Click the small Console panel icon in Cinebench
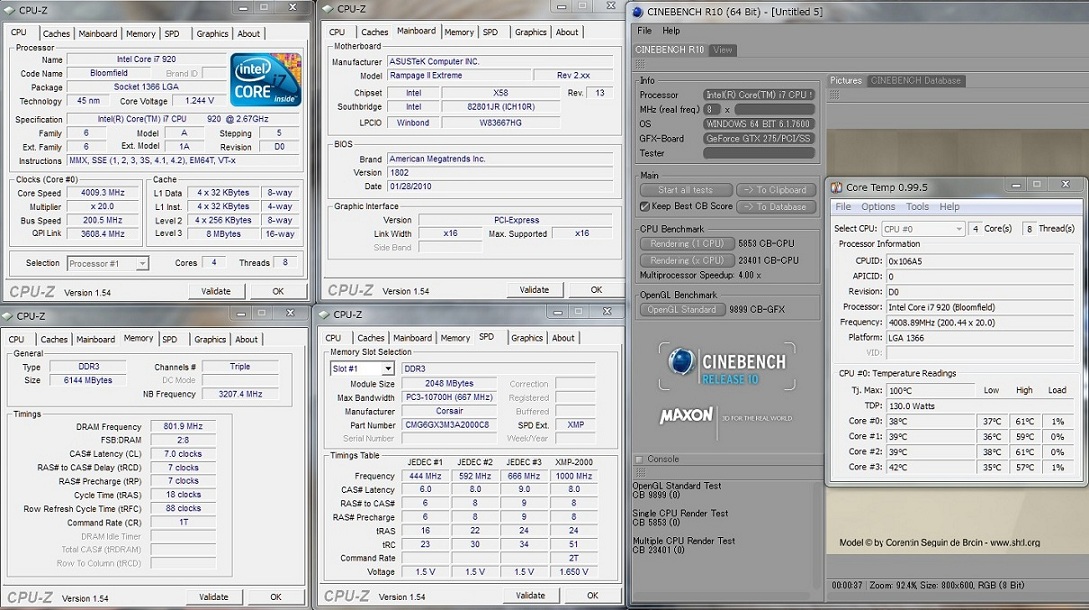The width and height of the screenshot is (1089, 610). [641, 459]
